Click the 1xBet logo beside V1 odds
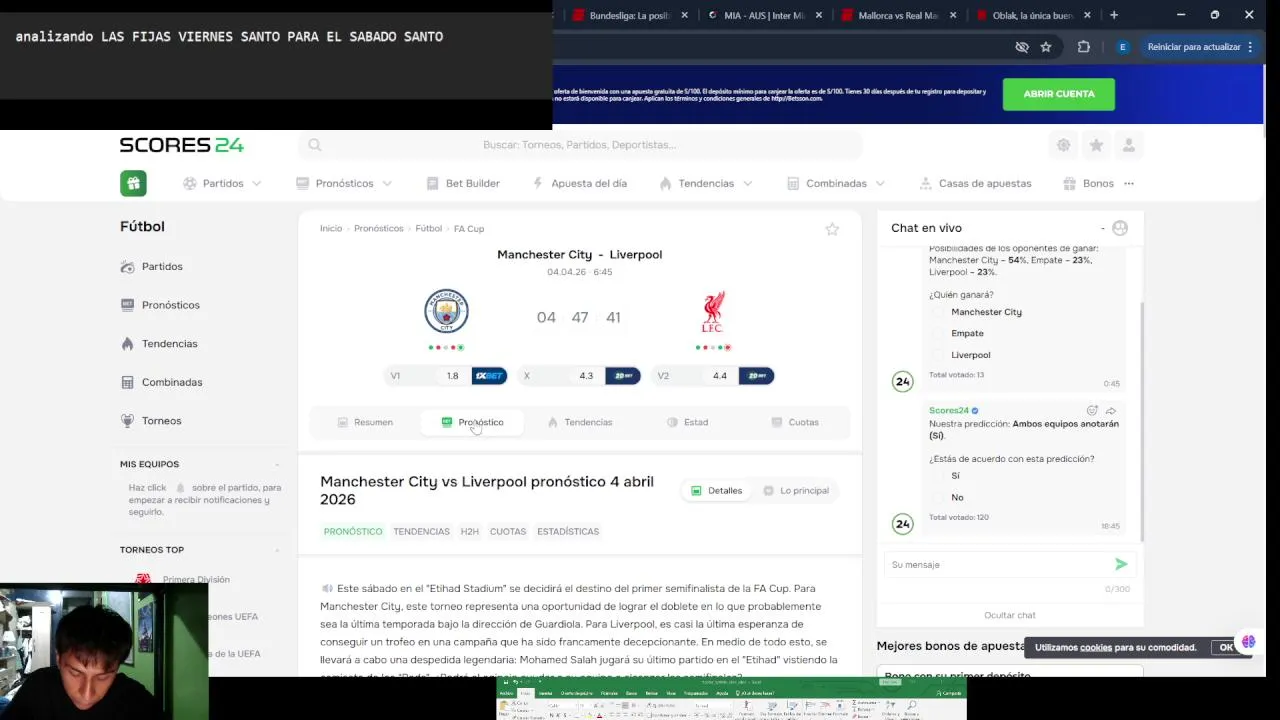Viewport: 1280px width, 720px height. pos(489,376)
